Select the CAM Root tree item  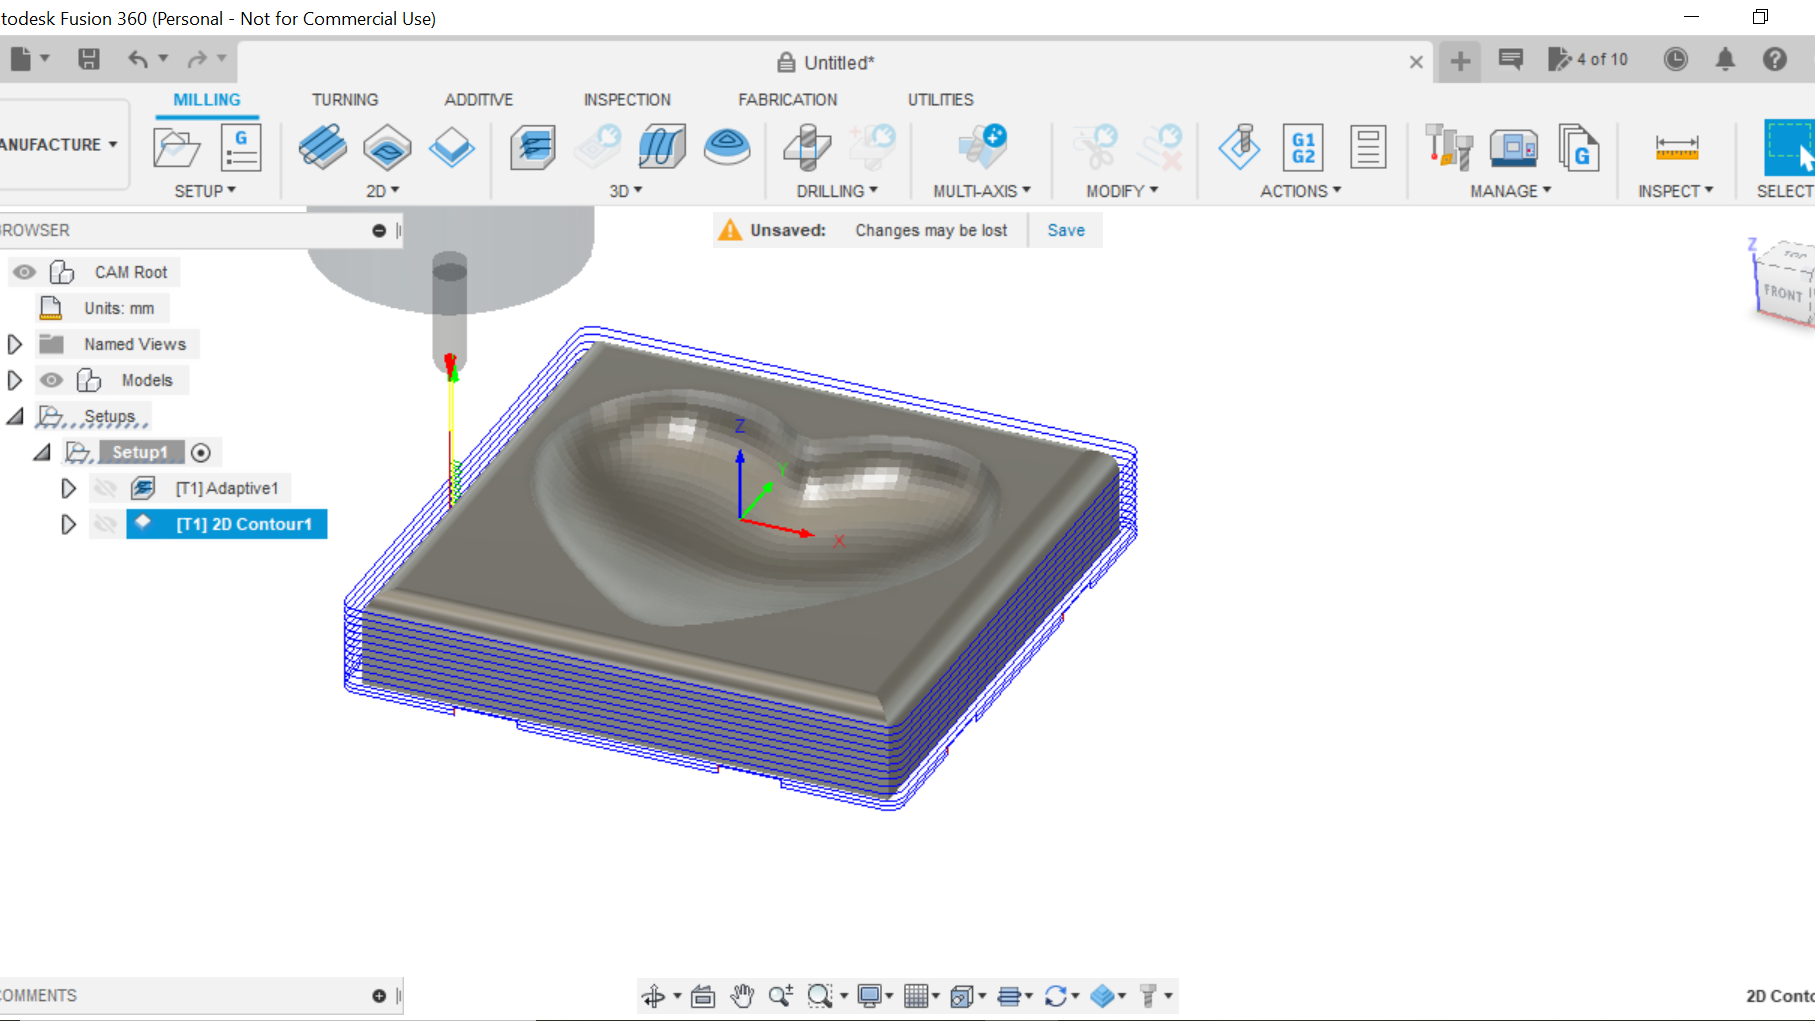tap(131, 272)
